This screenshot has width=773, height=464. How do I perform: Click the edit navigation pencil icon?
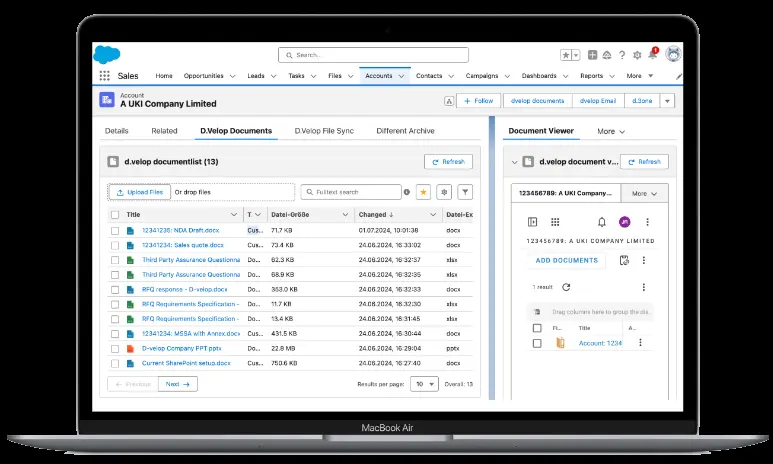tap(679, 76)
